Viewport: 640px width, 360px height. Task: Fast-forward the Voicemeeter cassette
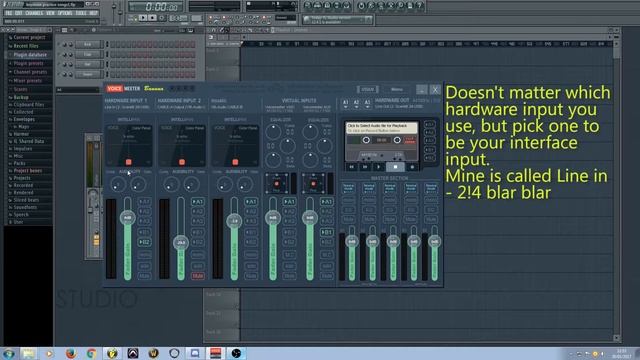click(365, 167)
